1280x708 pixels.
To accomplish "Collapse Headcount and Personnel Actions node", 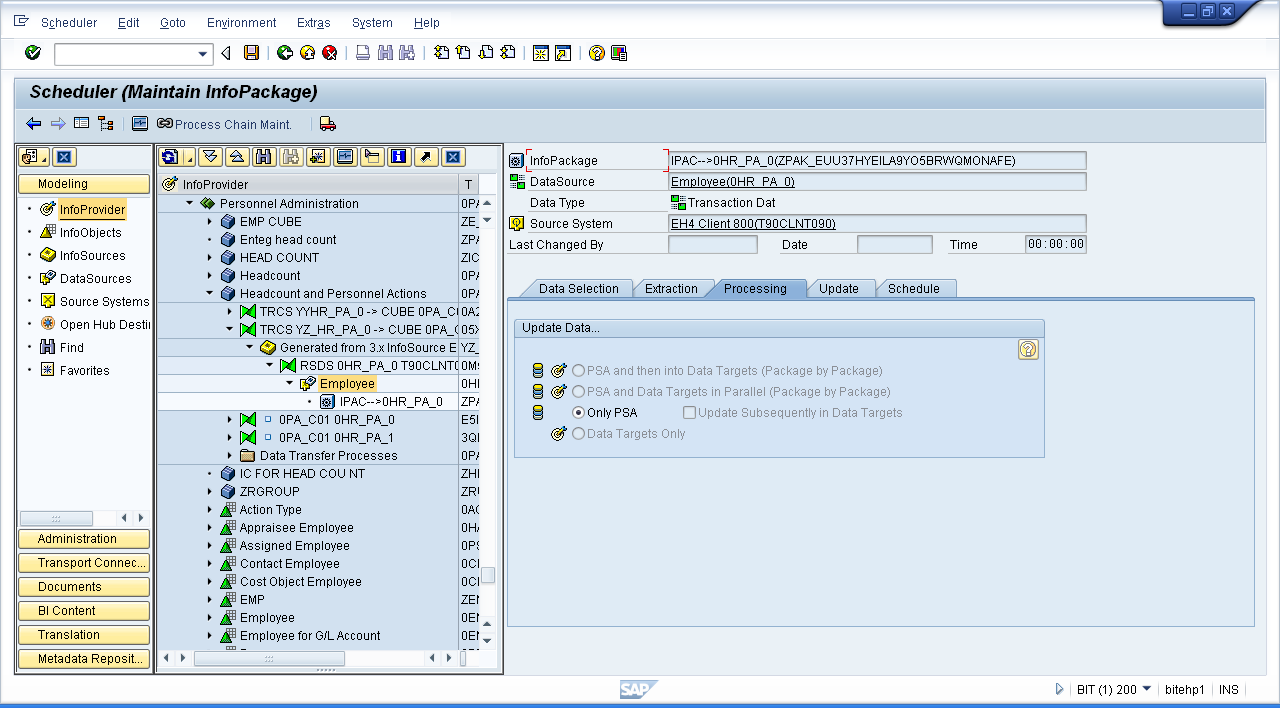I will click(x=209, y=293).
